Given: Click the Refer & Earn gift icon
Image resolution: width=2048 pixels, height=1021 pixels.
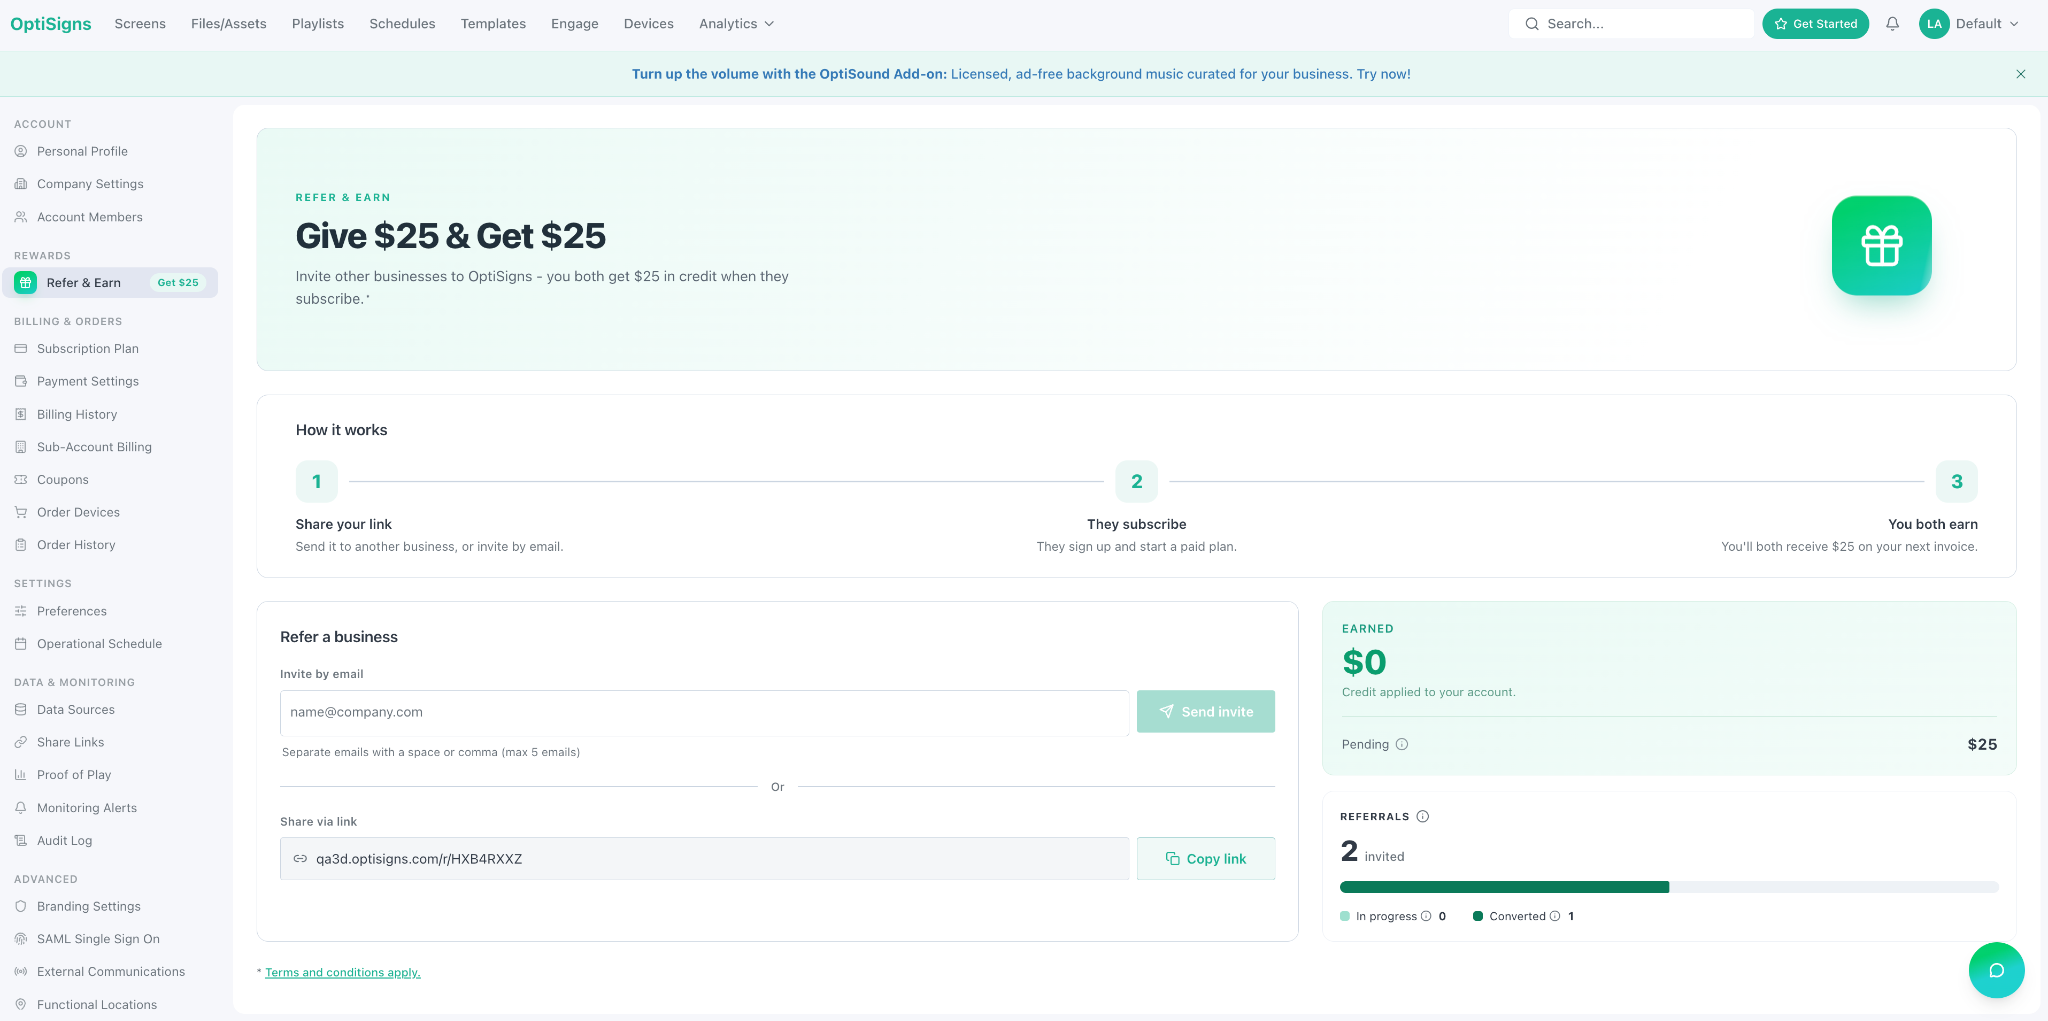Looking at the screenshot, I should (26, 283).
